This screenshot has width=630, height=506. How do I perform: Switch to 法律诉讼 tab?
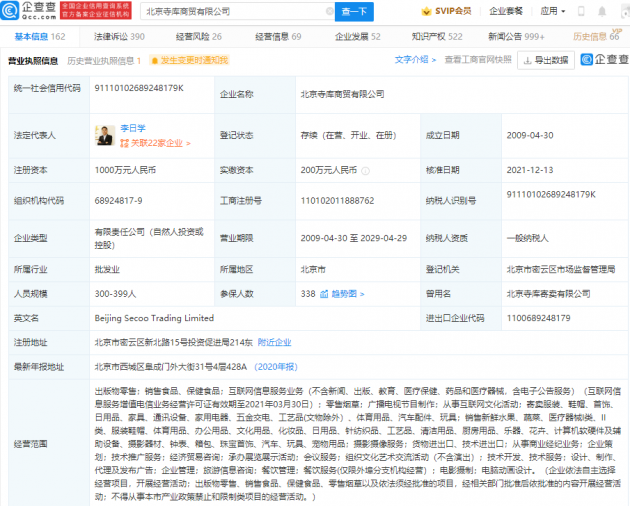click(119, 37)
